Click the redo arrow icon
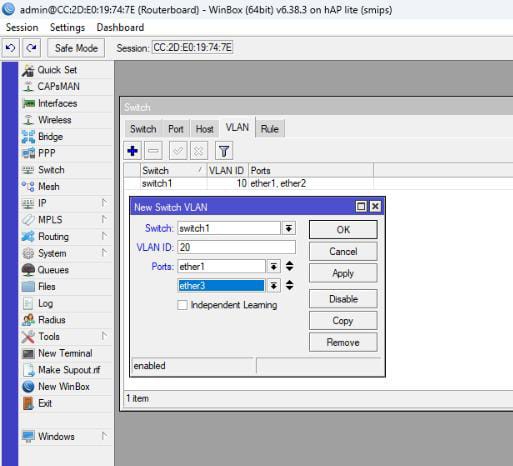Image resolution: width=513 pixels, height=466 pixels. click(32, 48)
